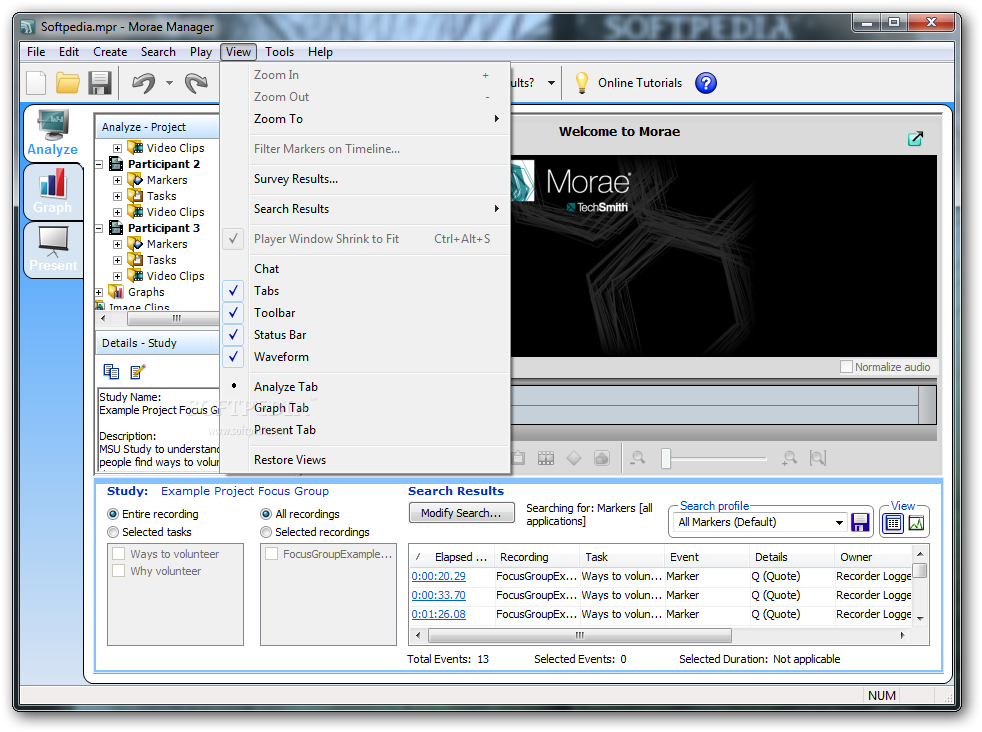Click the audio waveform timeline area
This screenshot has width=982, height=732.
715,406
